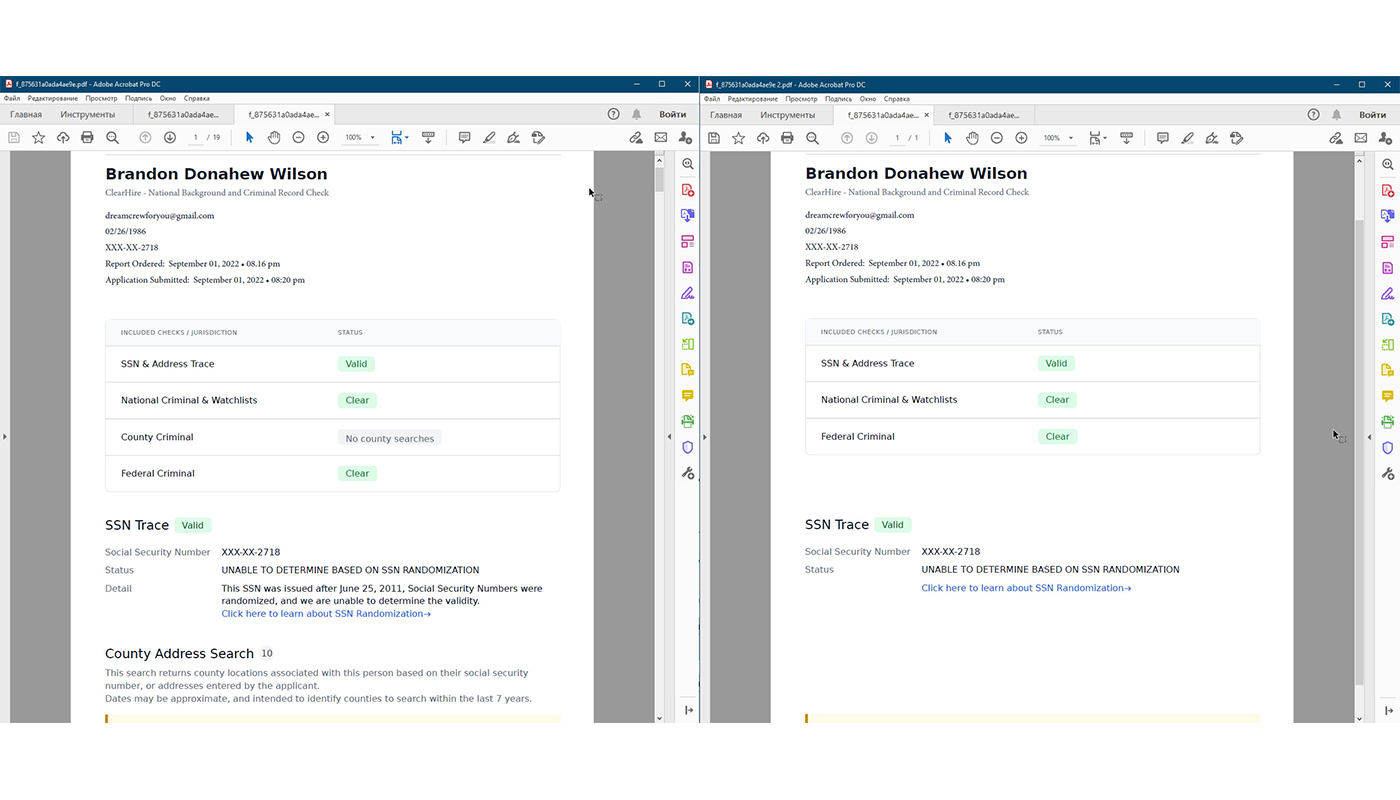Image resolution: width=1400 pixels, height=800 pixels.
Task: Click the Print icon in the left window toolbar
Action: (87, 138)
